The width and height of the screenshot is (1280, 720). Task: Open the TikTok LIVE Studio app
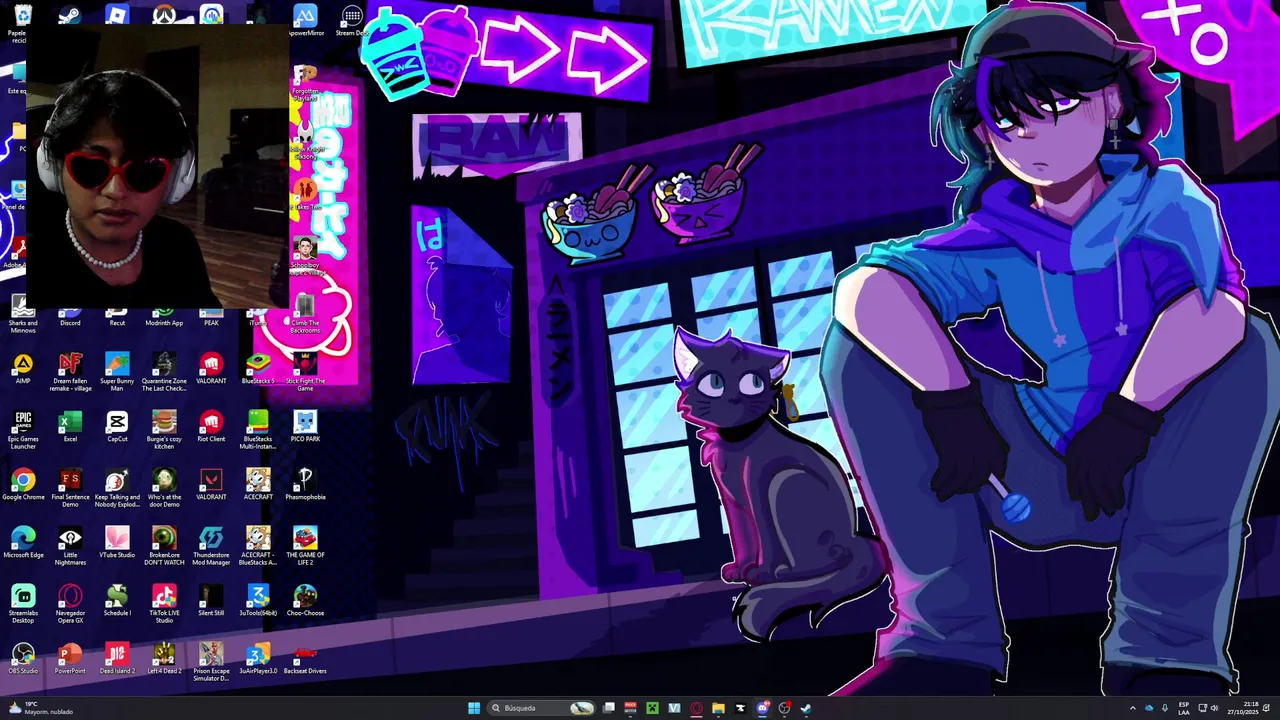pos(164,604)
